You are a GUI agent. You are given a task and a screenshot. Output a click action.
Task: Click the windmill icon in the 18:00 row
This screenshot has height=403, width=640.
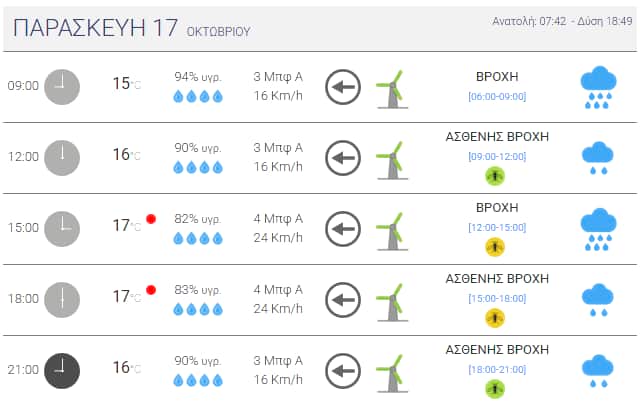391,298
